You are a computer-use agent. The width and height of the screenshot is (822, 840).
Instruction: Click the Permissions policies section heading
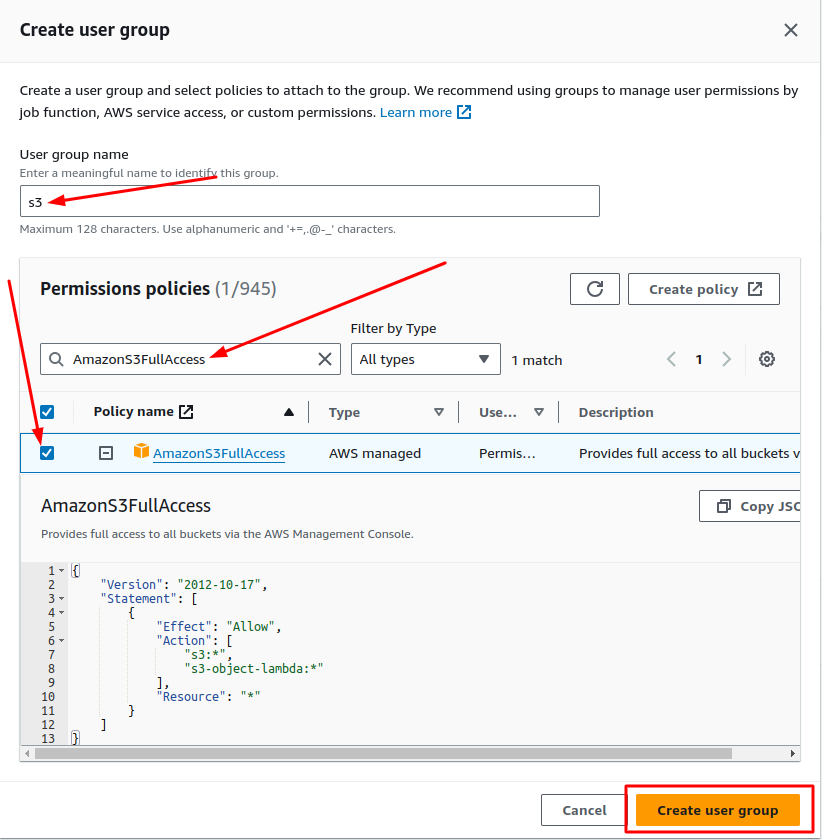[125, 289]
